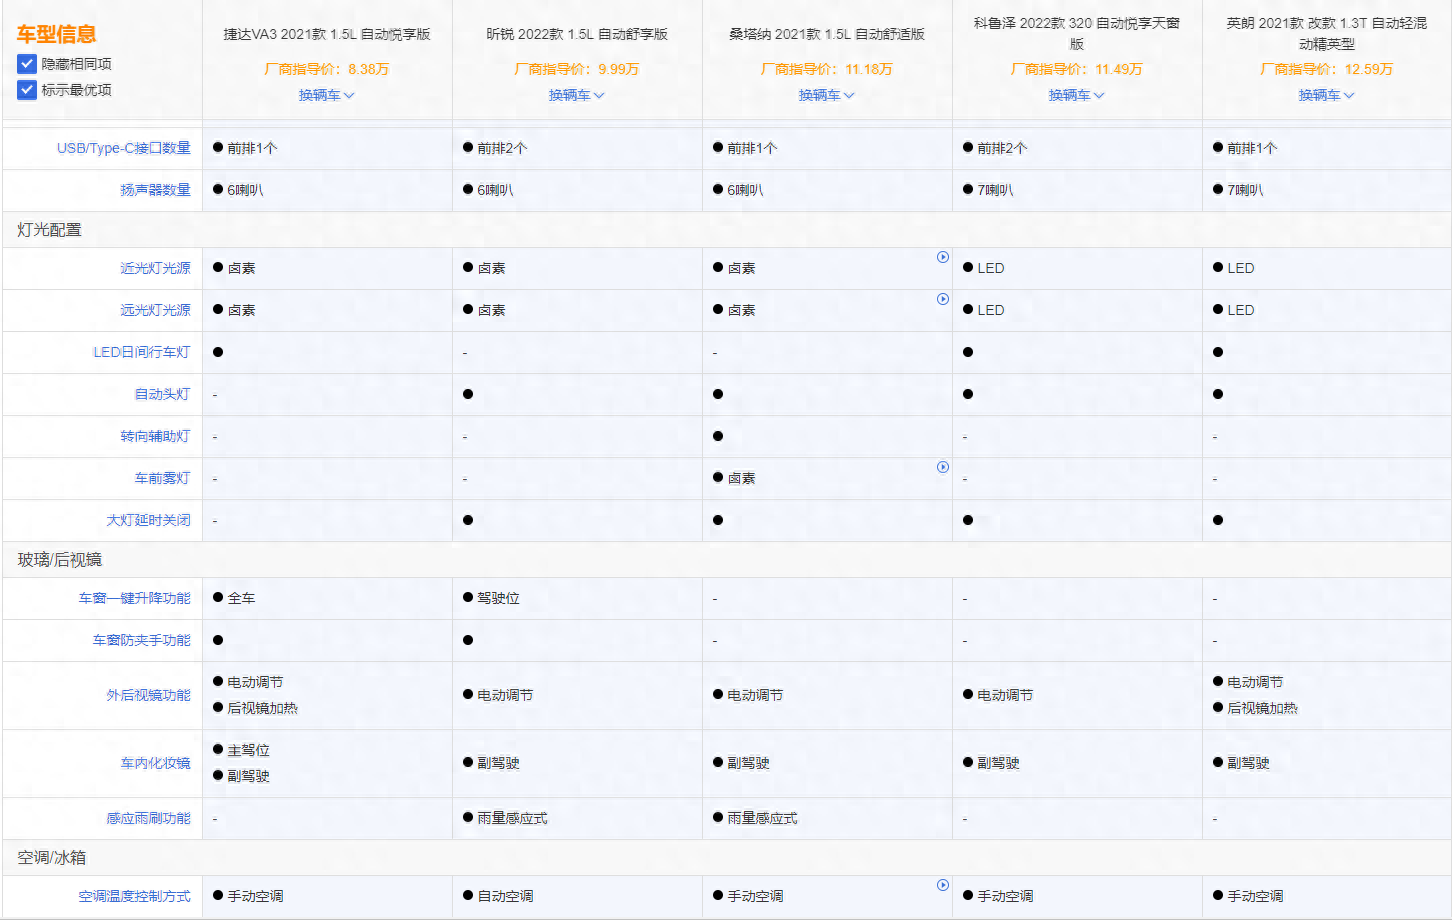Click 前排2个 in the 昕锐 column

[x=502, y=148]
